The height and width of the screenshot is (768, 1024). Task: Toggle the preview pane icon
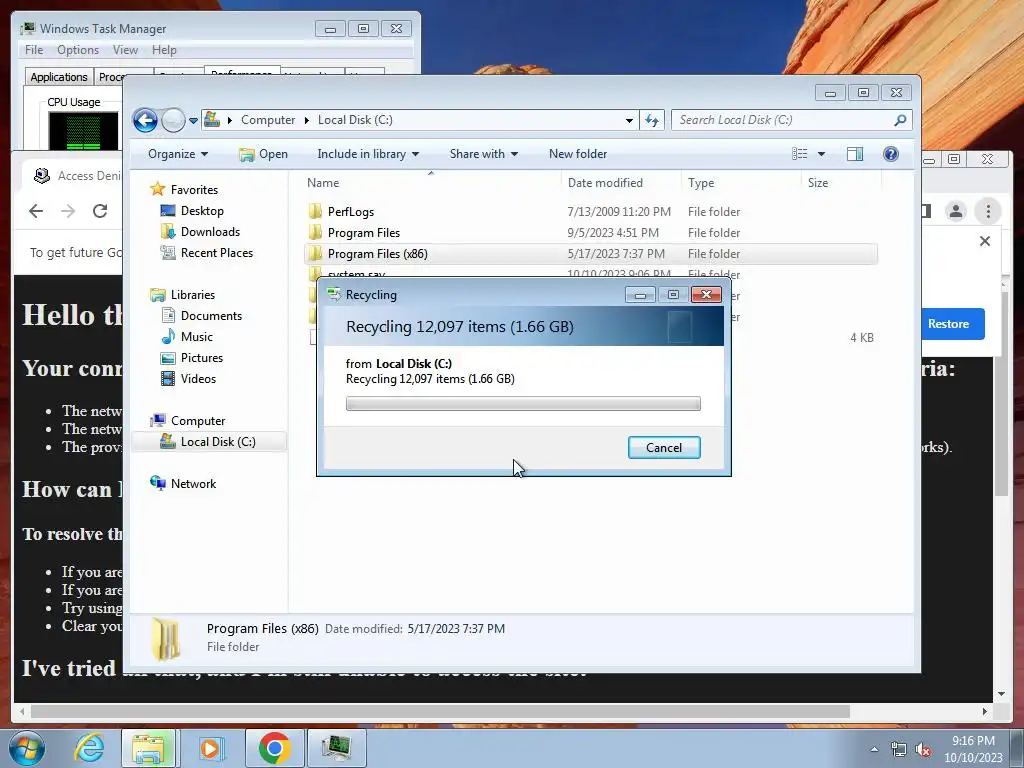pos(855,154)
